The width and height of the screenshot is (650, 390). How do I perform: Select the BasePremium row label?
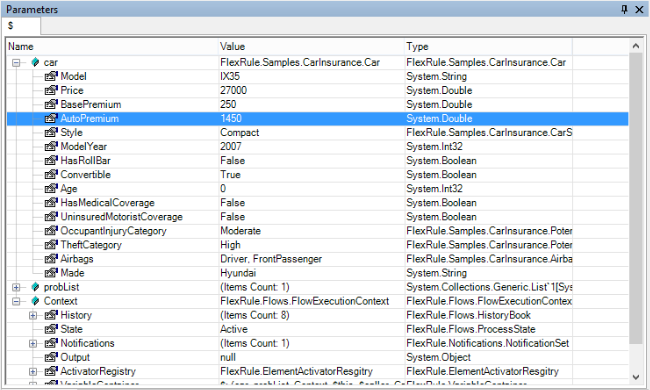click(91, 105)
